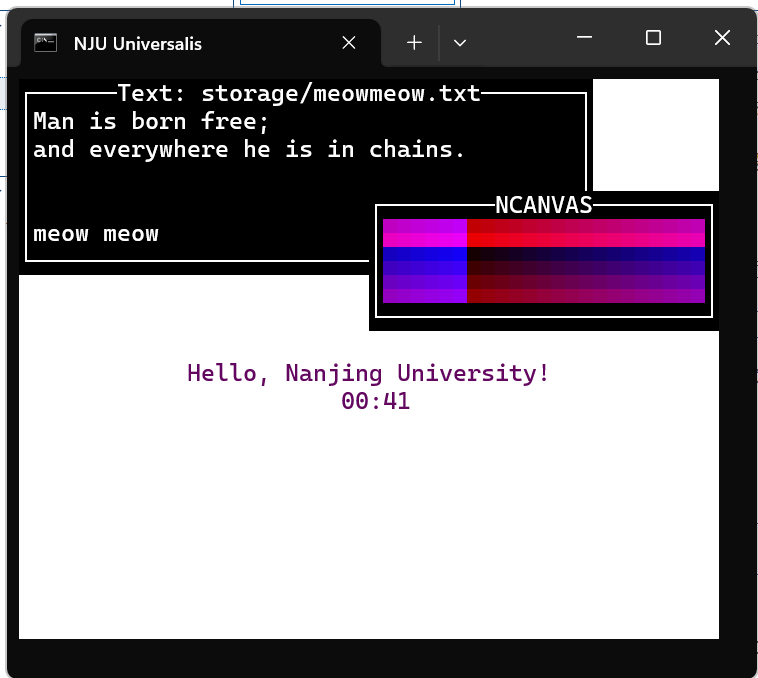This screenshot has width=758, height=678.
Task: Click the NCANVAS panel title
Action: [x=543, y=205]
